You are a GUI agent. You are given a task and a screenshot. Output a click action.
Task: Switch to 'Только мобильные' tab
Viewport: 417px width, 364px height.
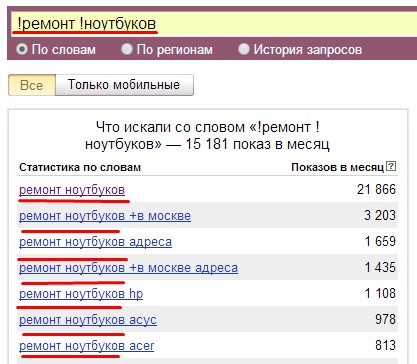click(x=124, y=85)
